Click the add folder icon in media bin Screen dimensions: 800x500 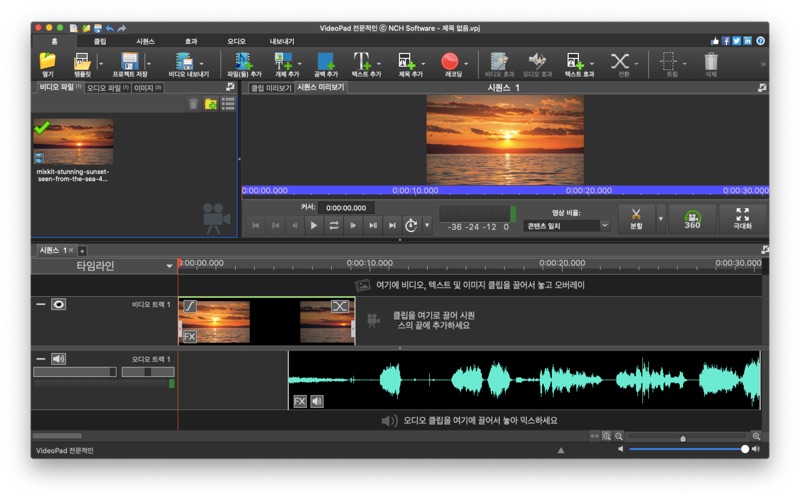(x=211, y=104)
